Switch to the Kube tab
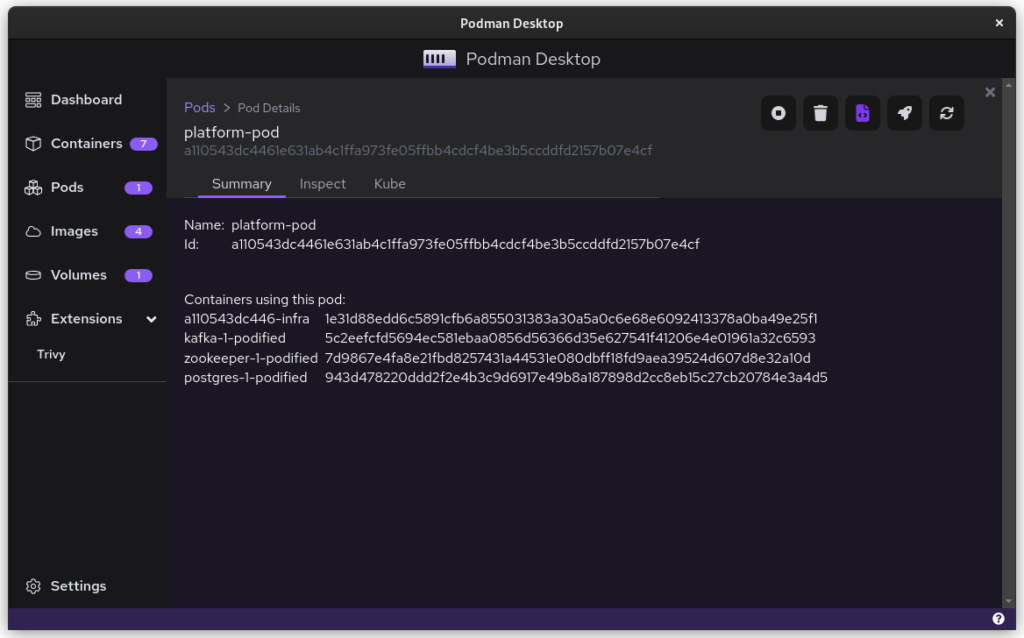 pos(389,184)
